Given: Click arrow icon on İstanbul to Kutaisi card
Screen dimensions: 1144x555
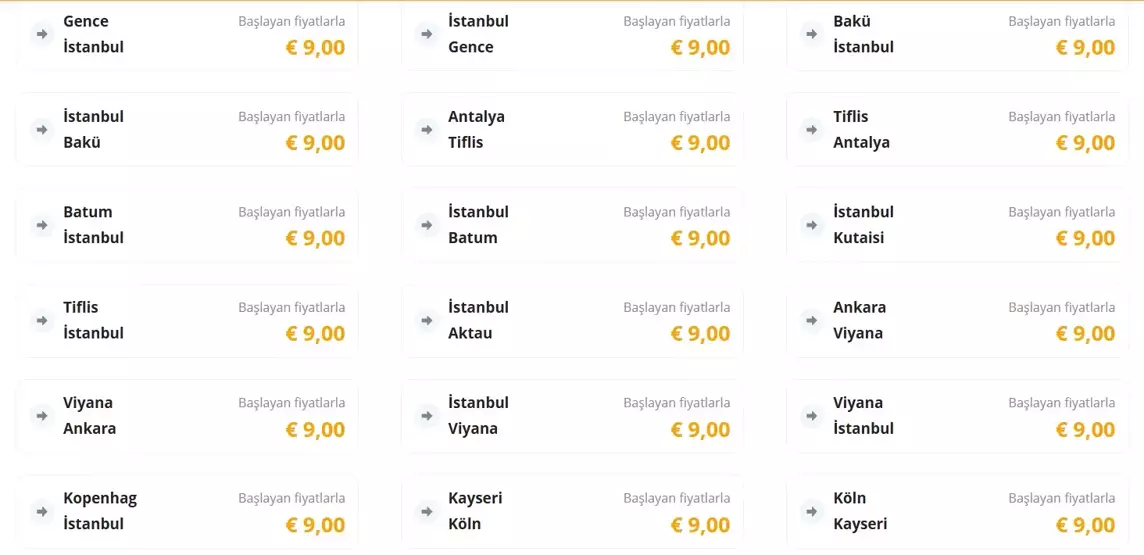Looking at the screenshot, I should coord(812,225).
